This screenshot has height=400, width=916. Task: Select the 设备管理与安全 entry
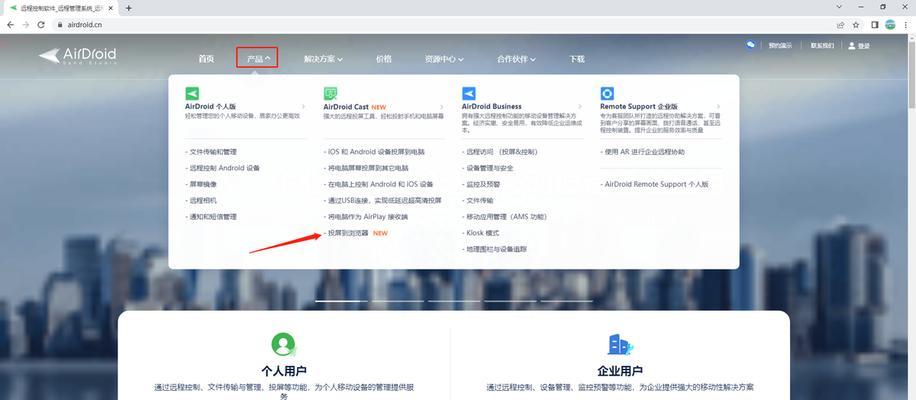pyautogui.click(x=488, y=168)
